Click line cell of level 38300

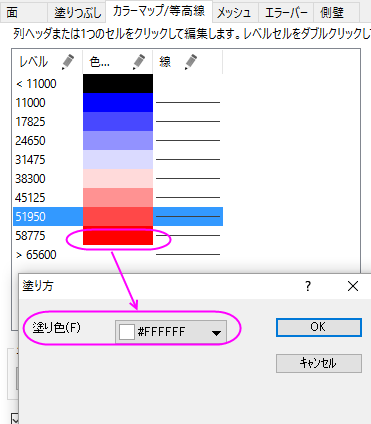click(188, 178)
